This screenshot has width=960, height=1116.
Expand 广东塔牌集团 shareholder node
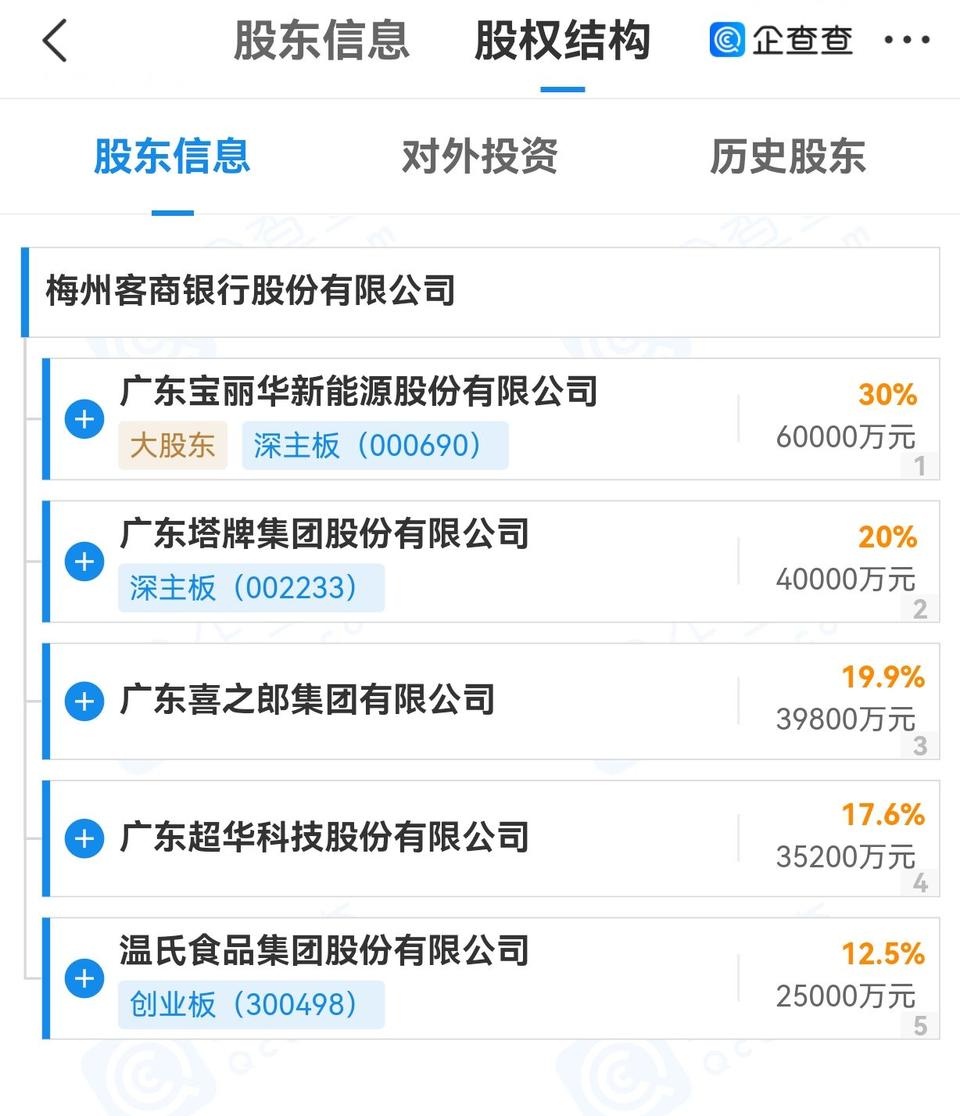[84, 561]
